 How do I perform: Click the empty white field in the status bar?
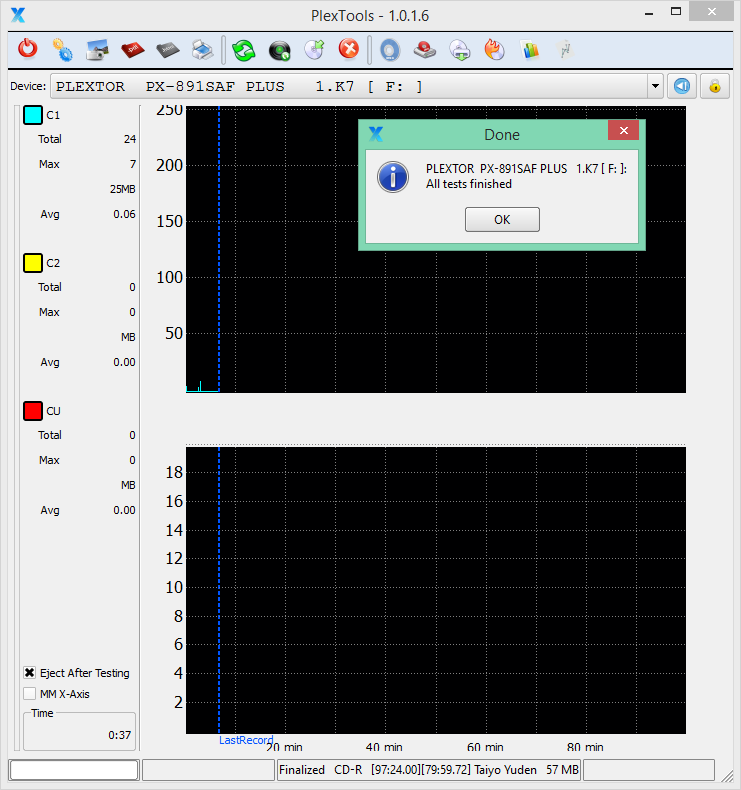[74, 770]
